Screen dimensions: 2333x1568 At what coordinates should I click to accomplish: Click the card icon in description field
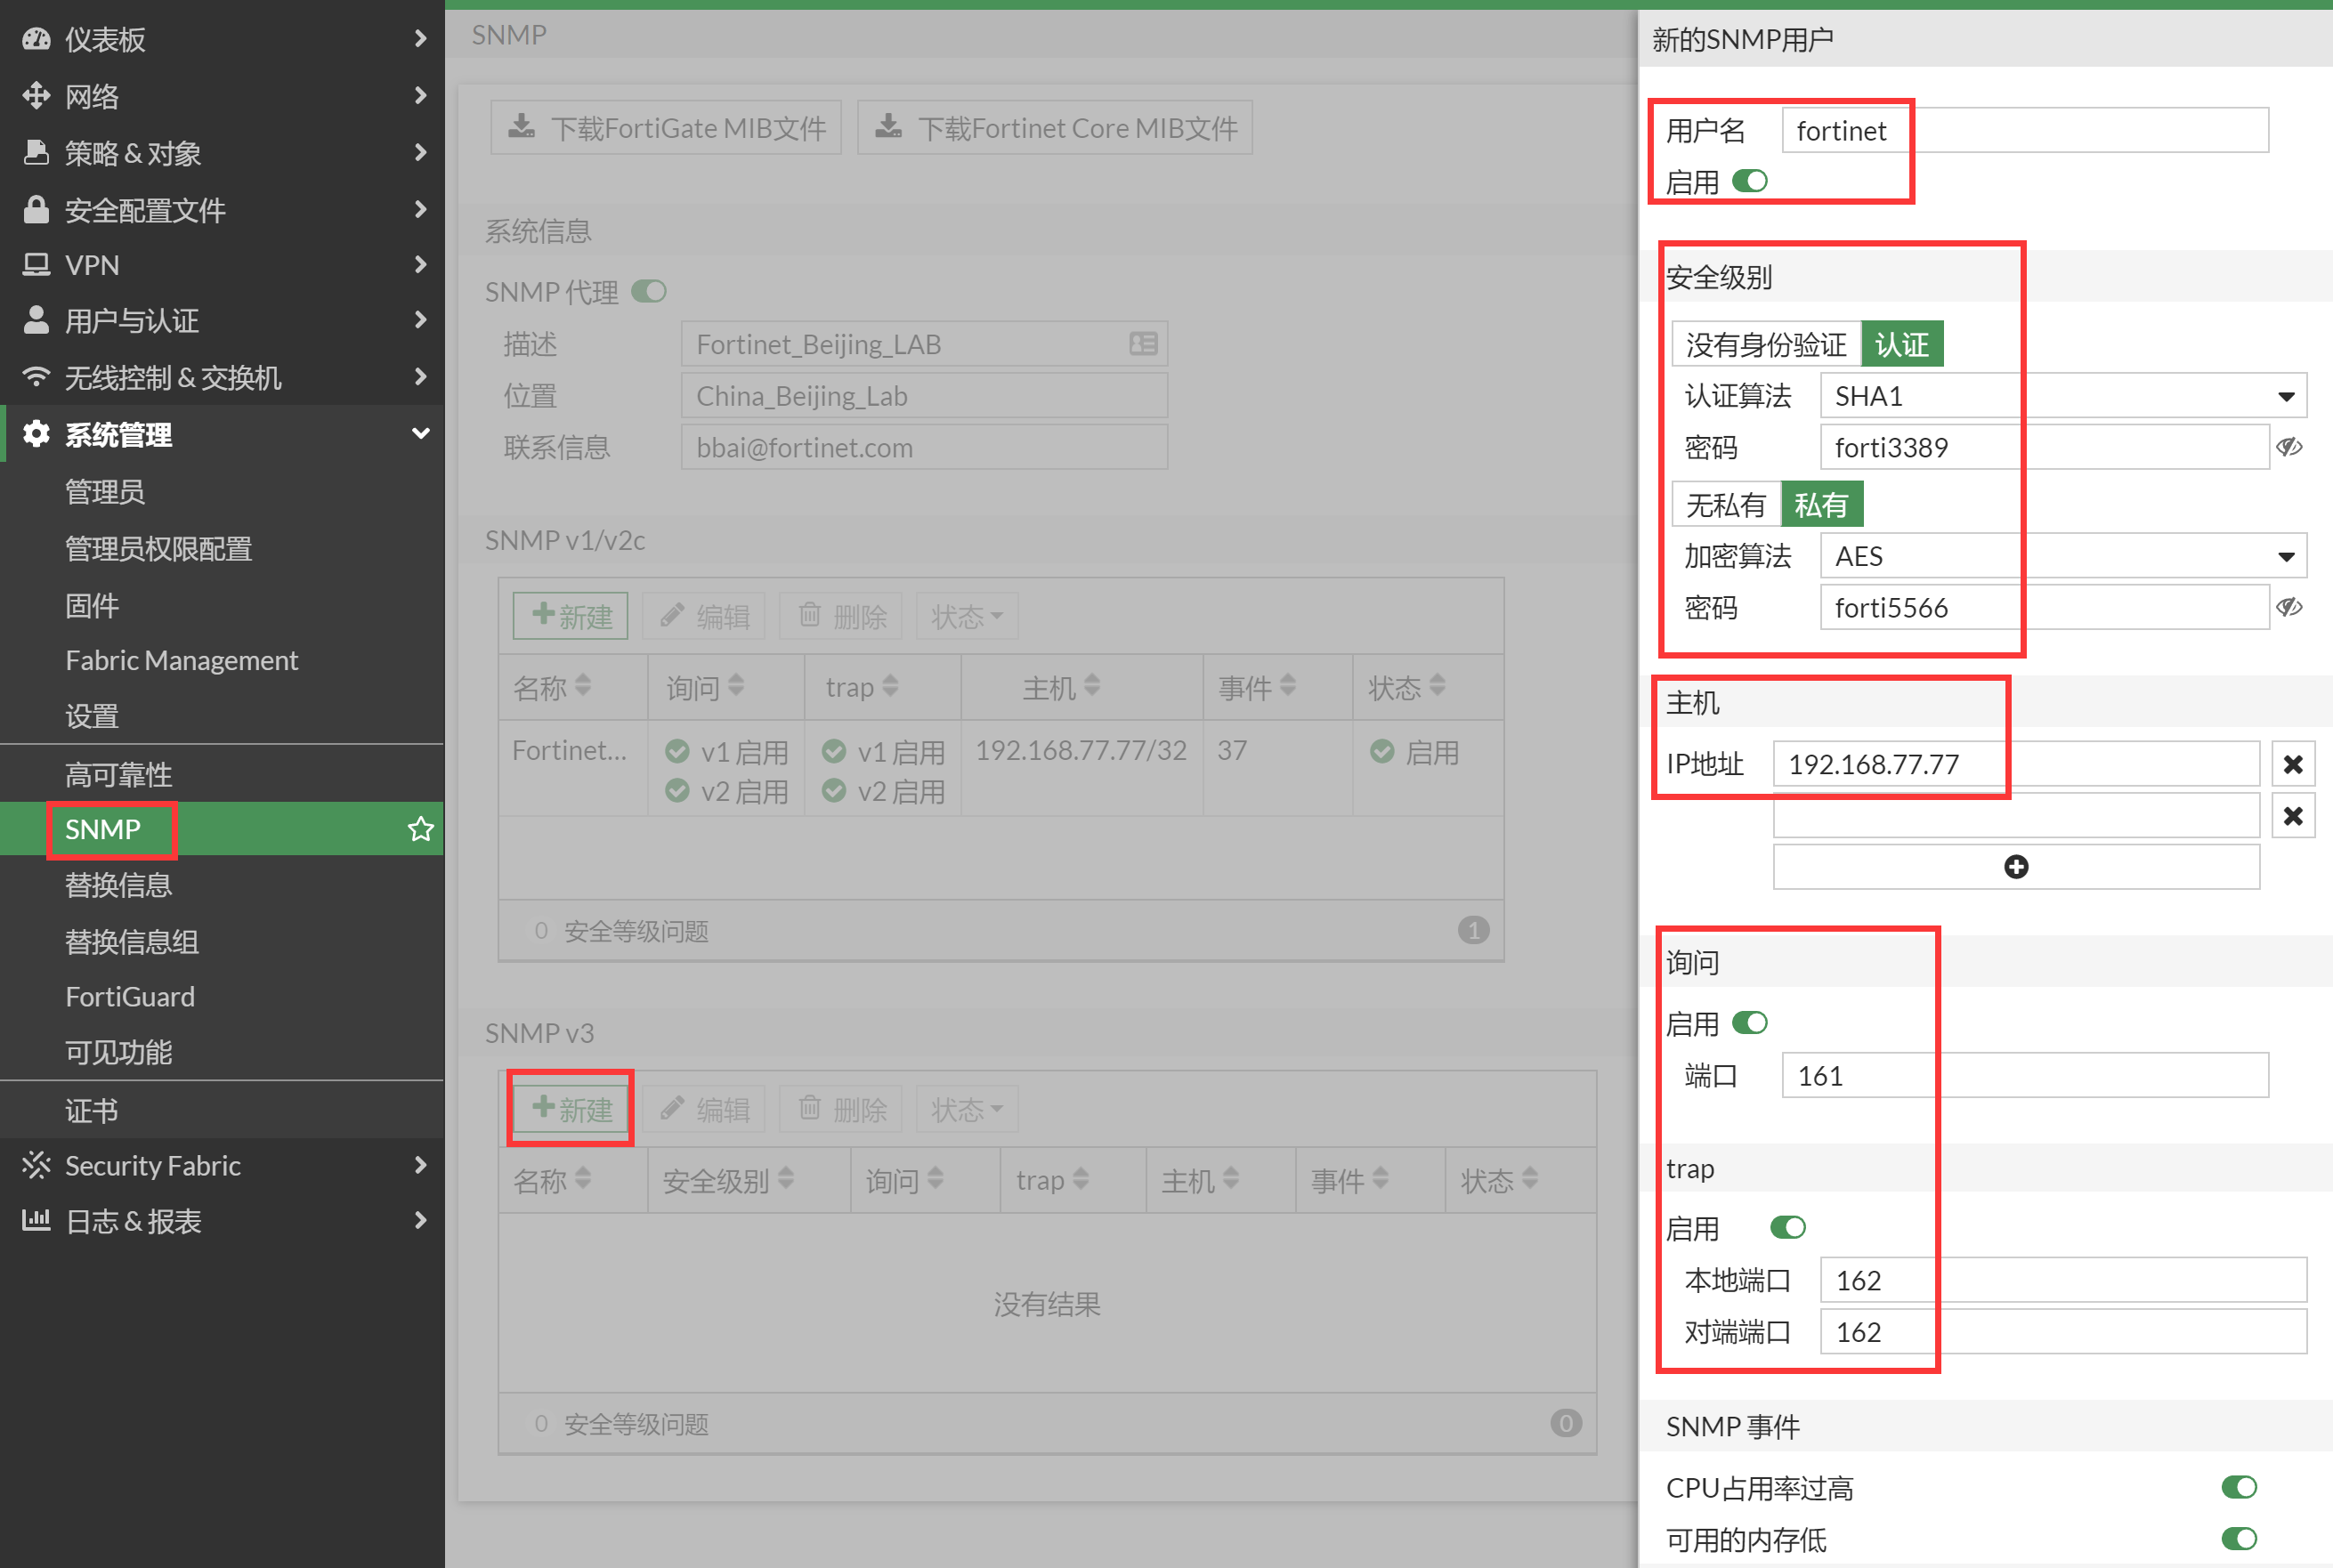(1143, 344)
